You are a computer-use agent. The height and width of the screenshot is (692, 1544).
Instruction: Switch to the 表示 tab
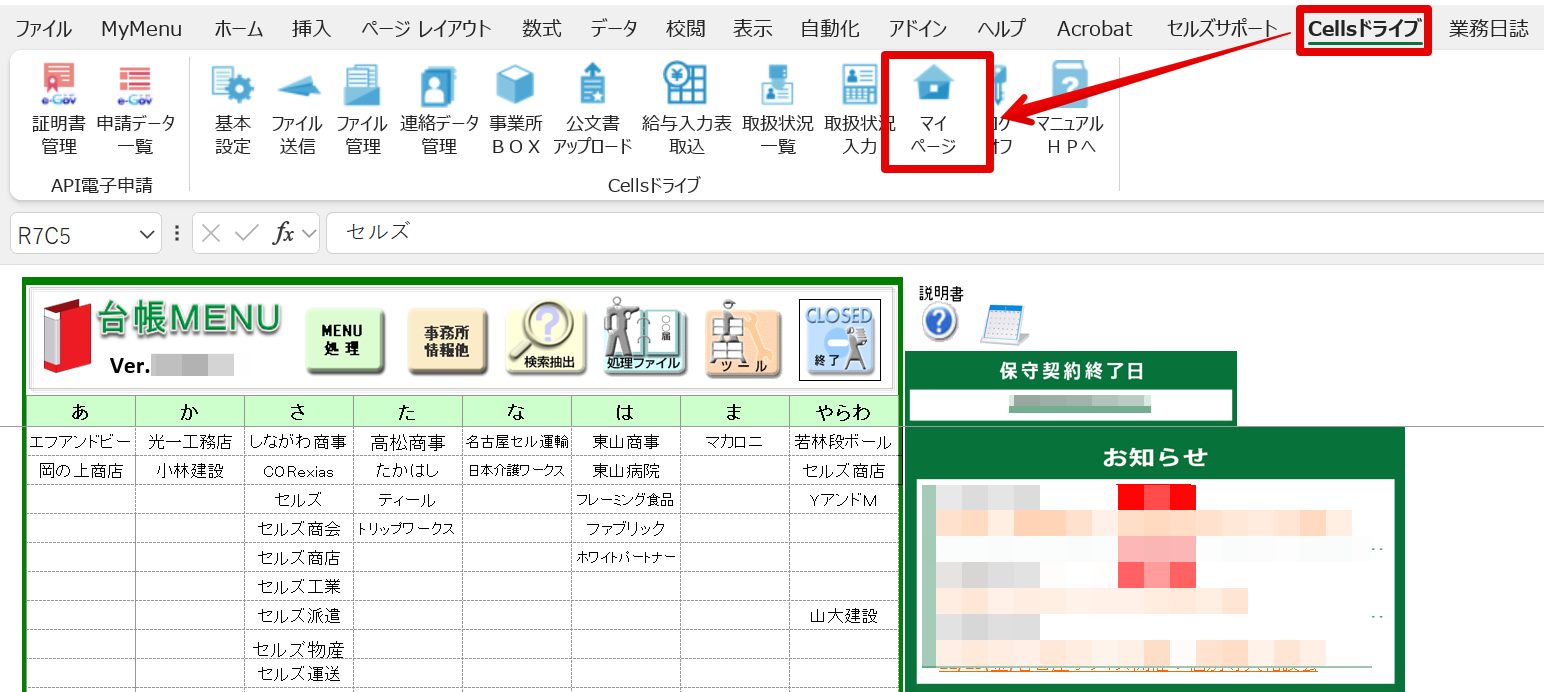click(753, 29)
